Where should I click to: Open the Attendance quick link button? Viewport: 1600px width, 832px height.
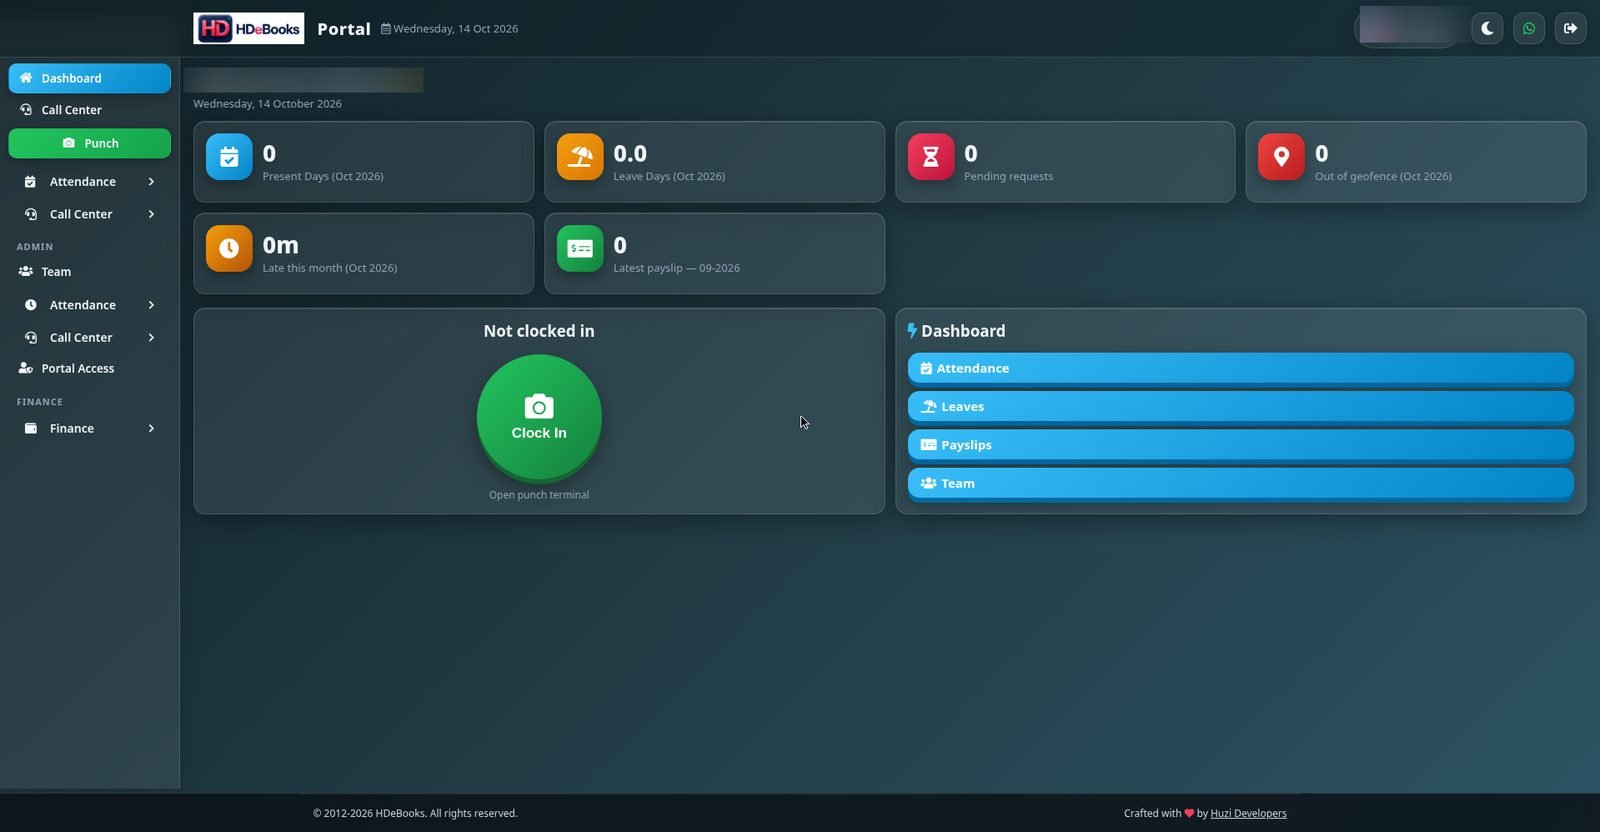1240,368
